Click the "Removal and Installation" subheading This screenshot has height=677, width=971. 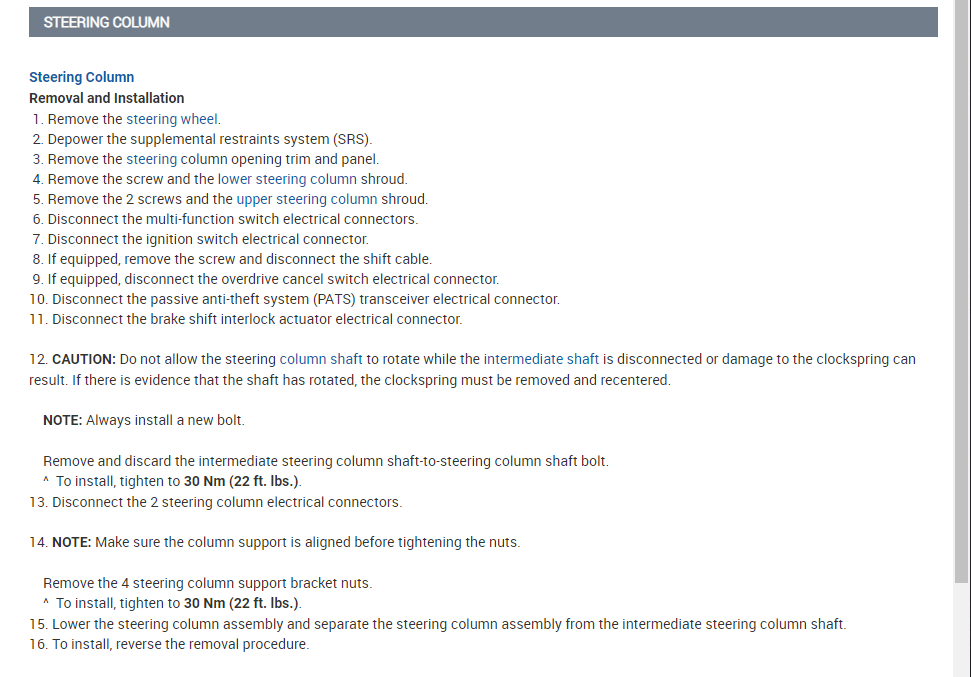coord(107,98)
